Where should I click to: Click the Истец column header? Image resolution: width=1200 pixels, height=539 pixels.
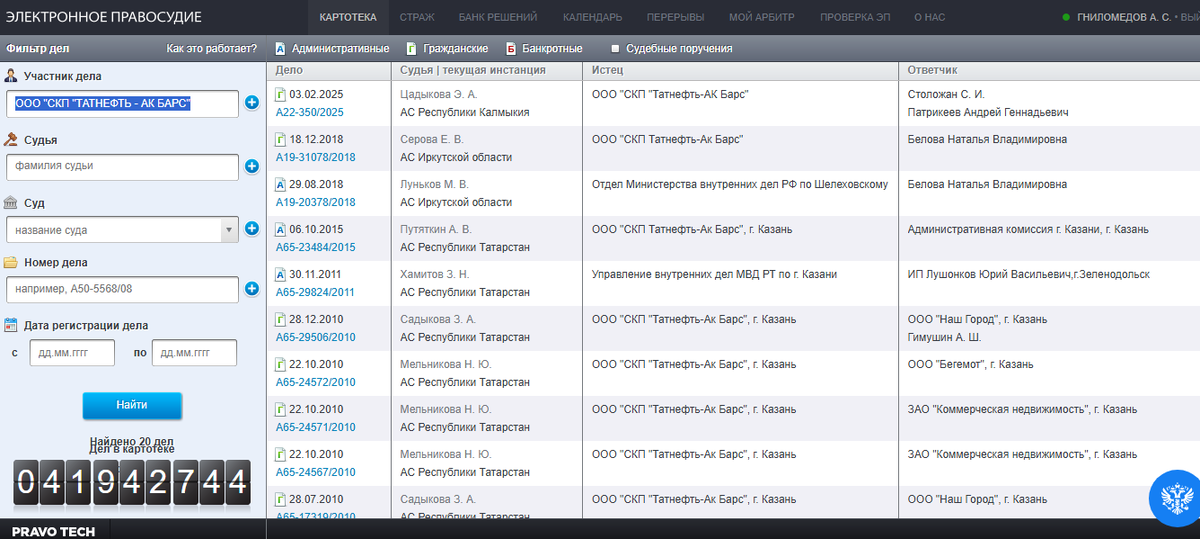[607, 70]
